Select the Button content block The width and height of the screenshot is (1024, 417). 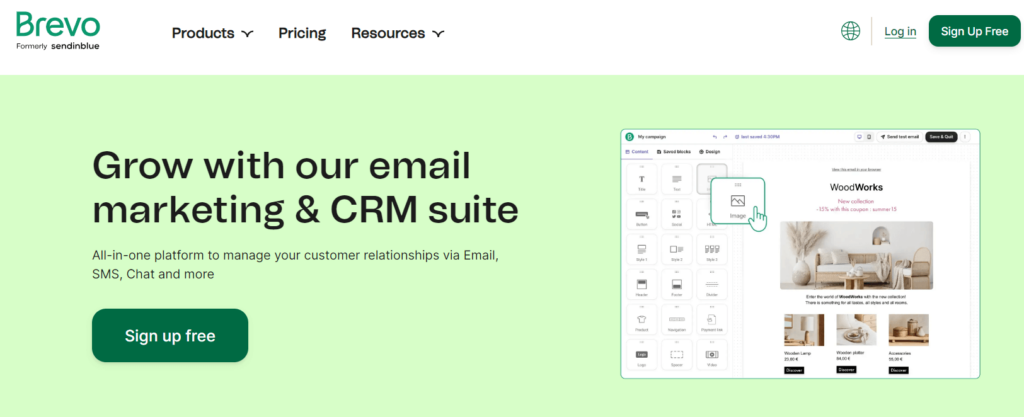pos(641,214)
